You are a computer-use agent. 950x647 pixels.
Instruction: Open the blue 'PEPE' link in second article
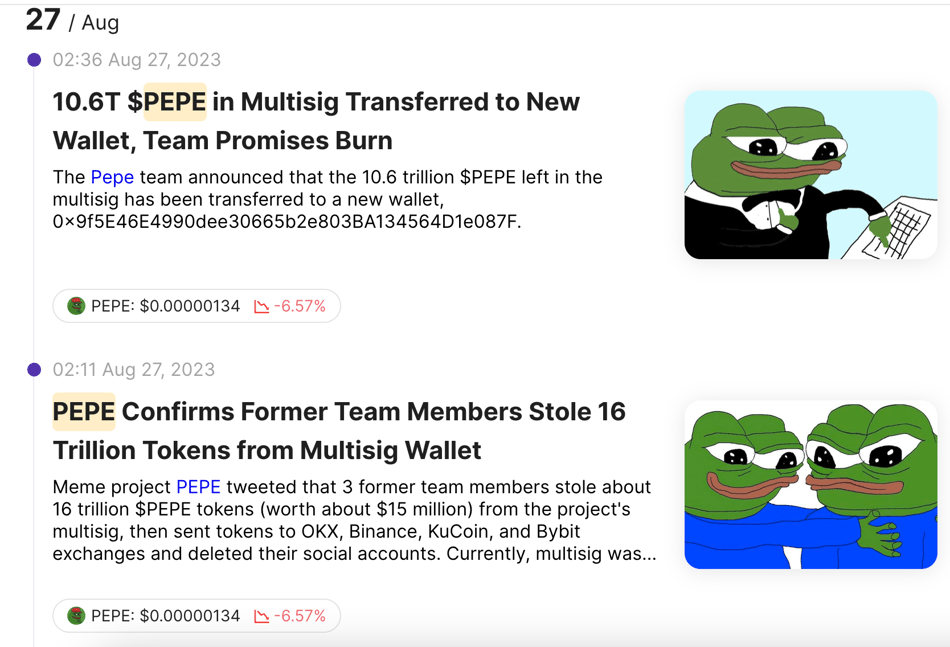coord(198,487)
